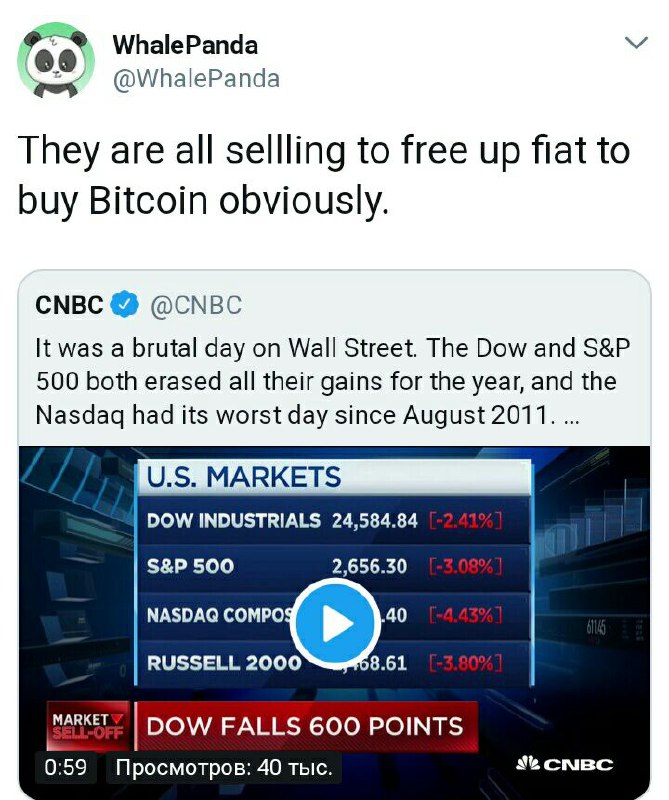Click the @CNBC handle
The image size is (669, 800).
[x=196, y=305]
